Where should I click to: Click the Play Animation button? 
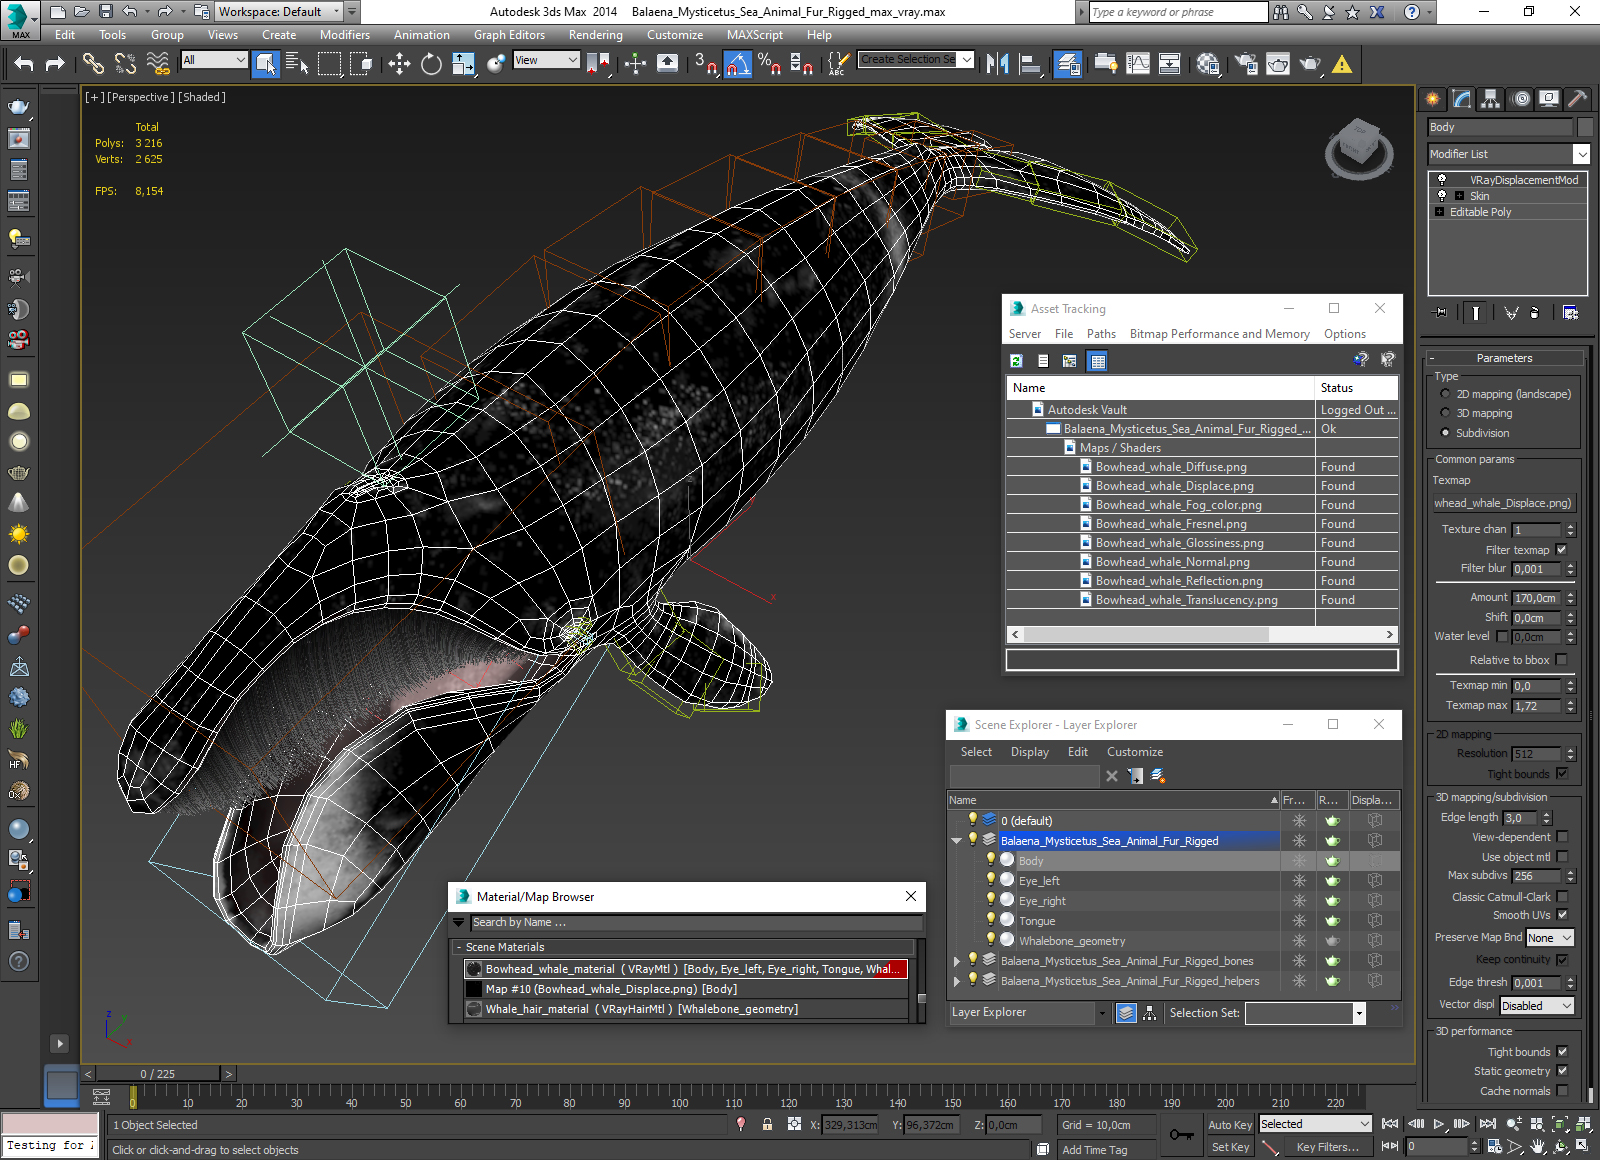(x=1439, y=1124)
